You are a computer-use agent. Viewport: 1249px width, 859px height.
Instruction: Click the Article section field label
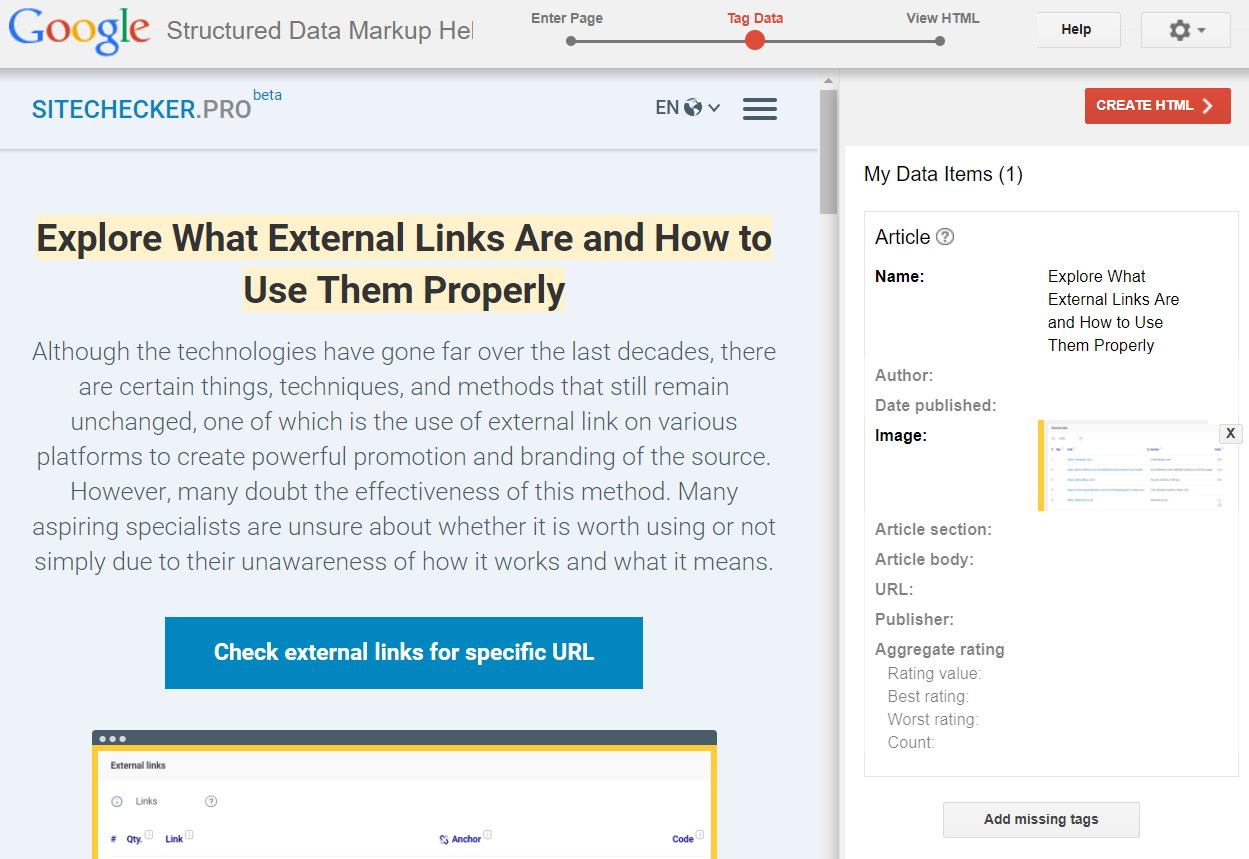tap(933, 530)
